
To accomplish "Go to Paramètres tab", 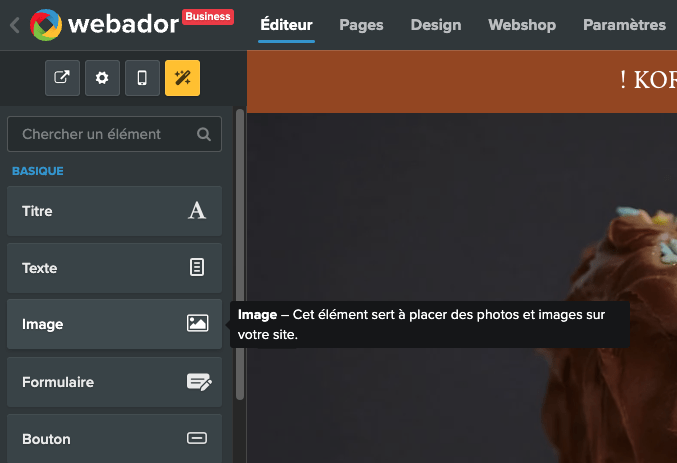I will click(624, 25).
